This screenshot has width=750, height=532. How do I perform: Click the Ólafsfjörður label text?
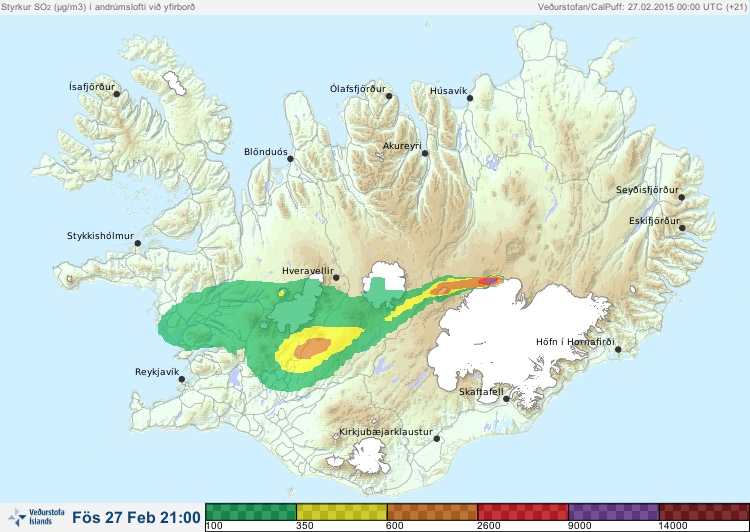(358, 89)
